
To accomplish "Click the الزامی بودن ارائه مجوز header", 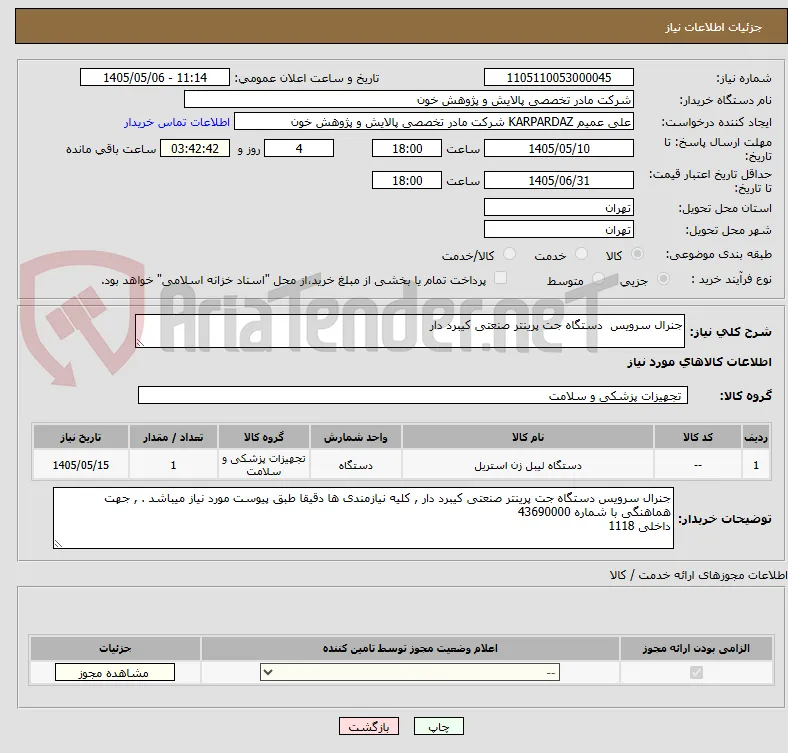I will click(x=696, y=648).
